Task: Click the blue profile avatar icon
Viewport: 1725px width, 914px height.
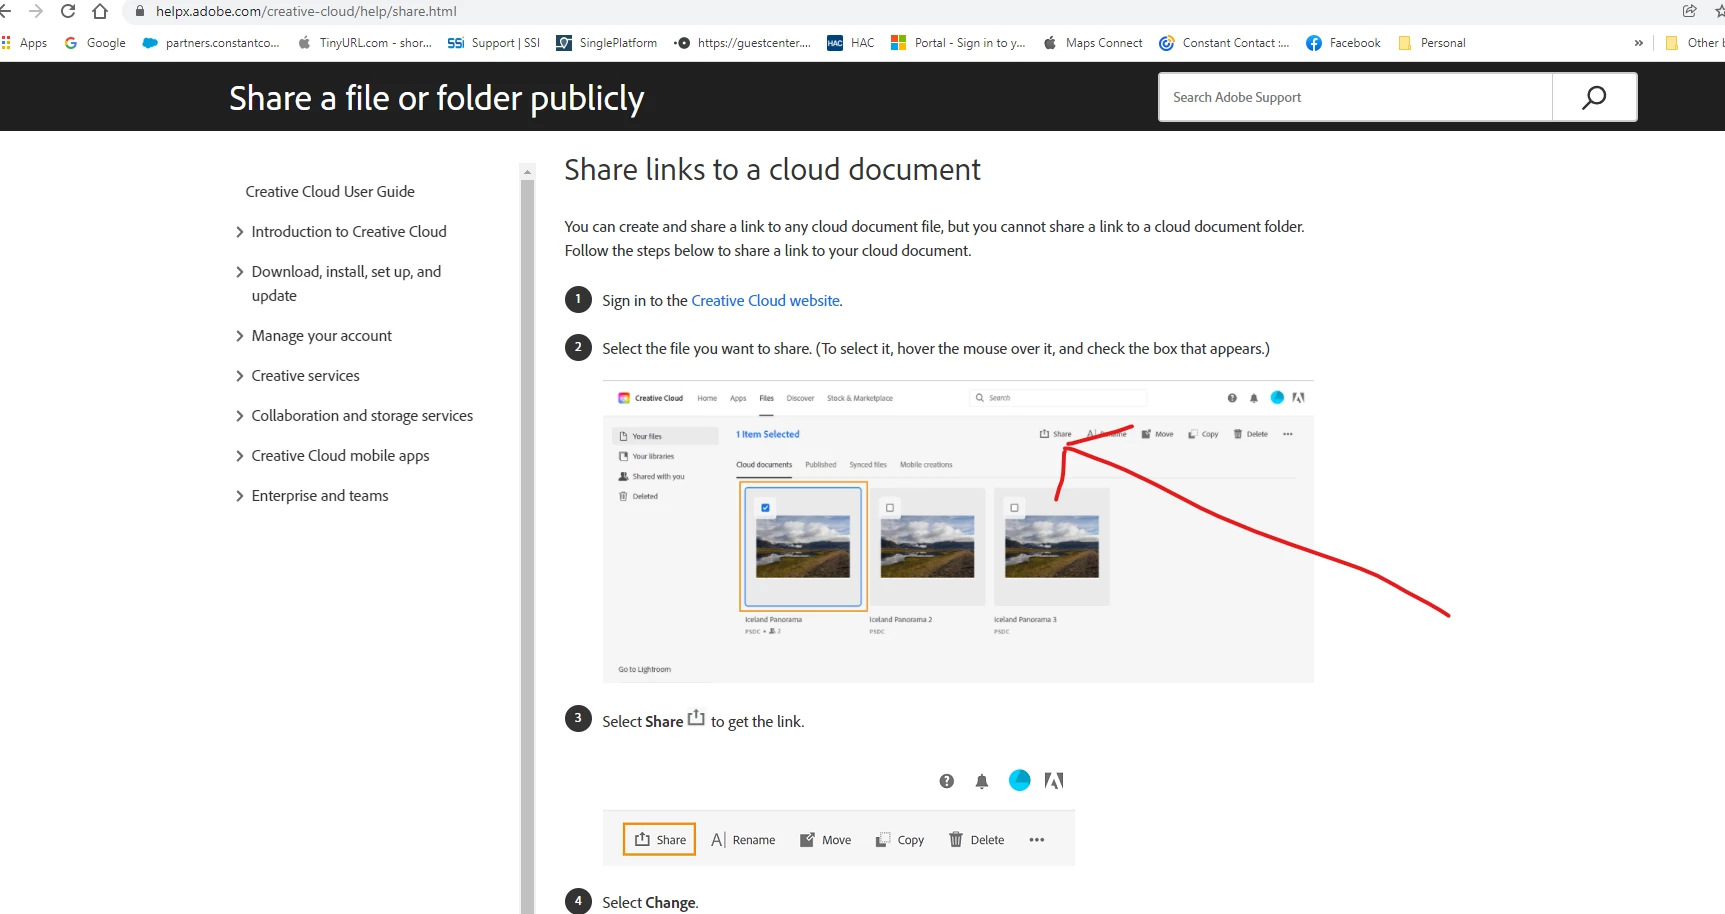Action: 1019,780
